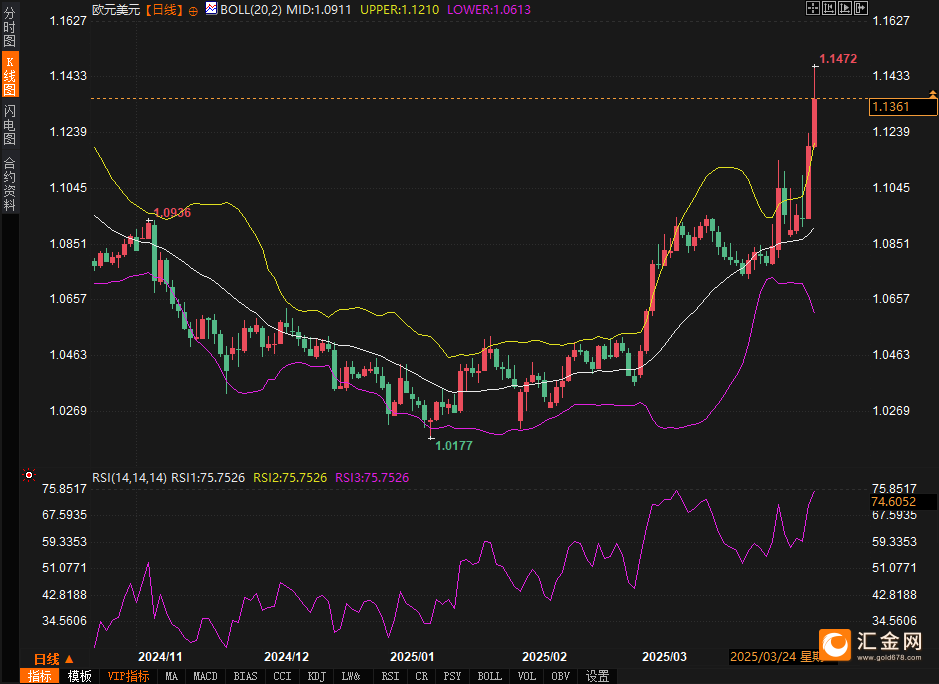This screenshot has height=684, width=939.
Task: Click the orange double-arrow above price 1.1361
Action: (932, 94)
